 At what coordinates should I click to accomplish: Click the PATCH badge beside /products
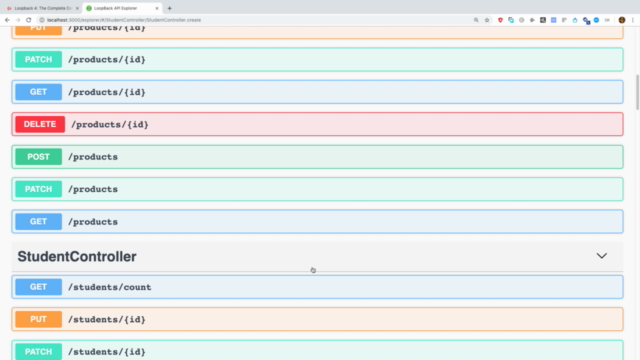click(38, 189)
